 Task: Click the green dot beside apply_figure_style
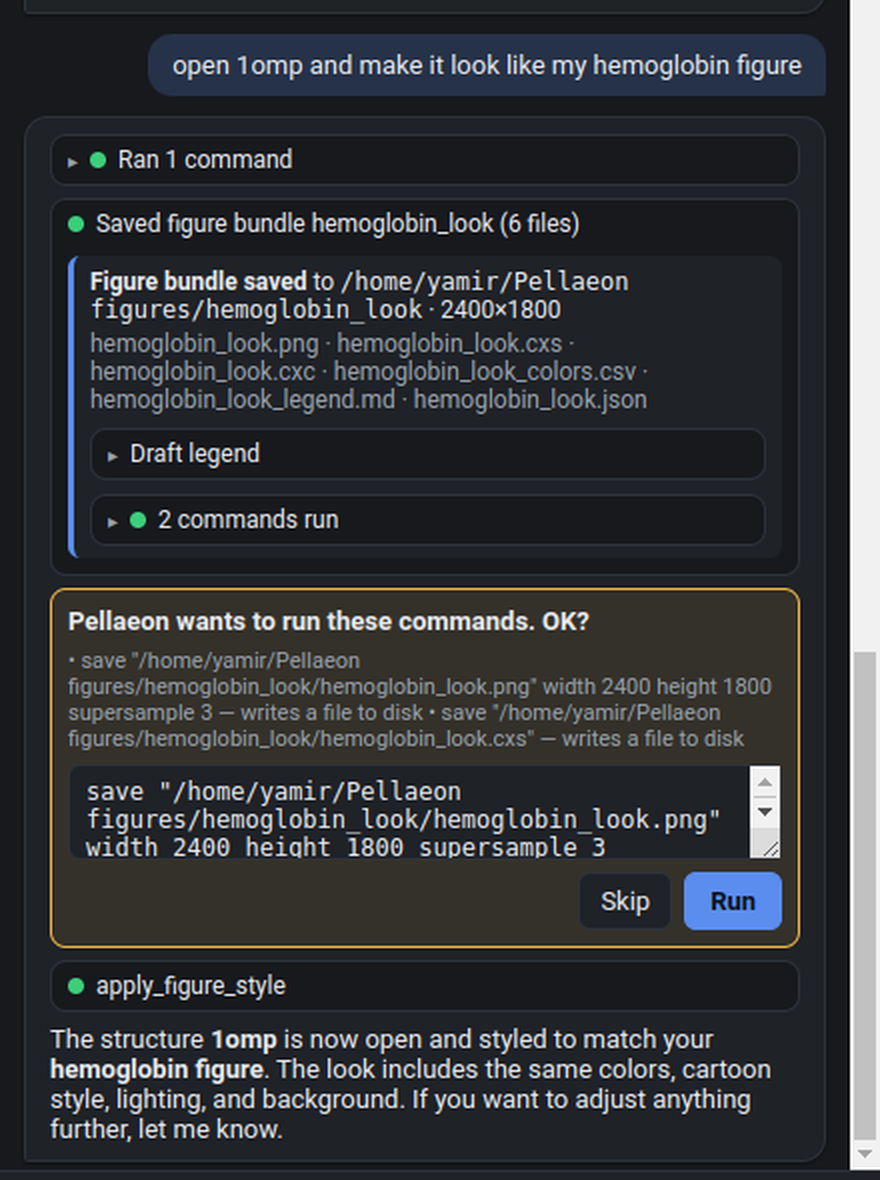[76, 986]
